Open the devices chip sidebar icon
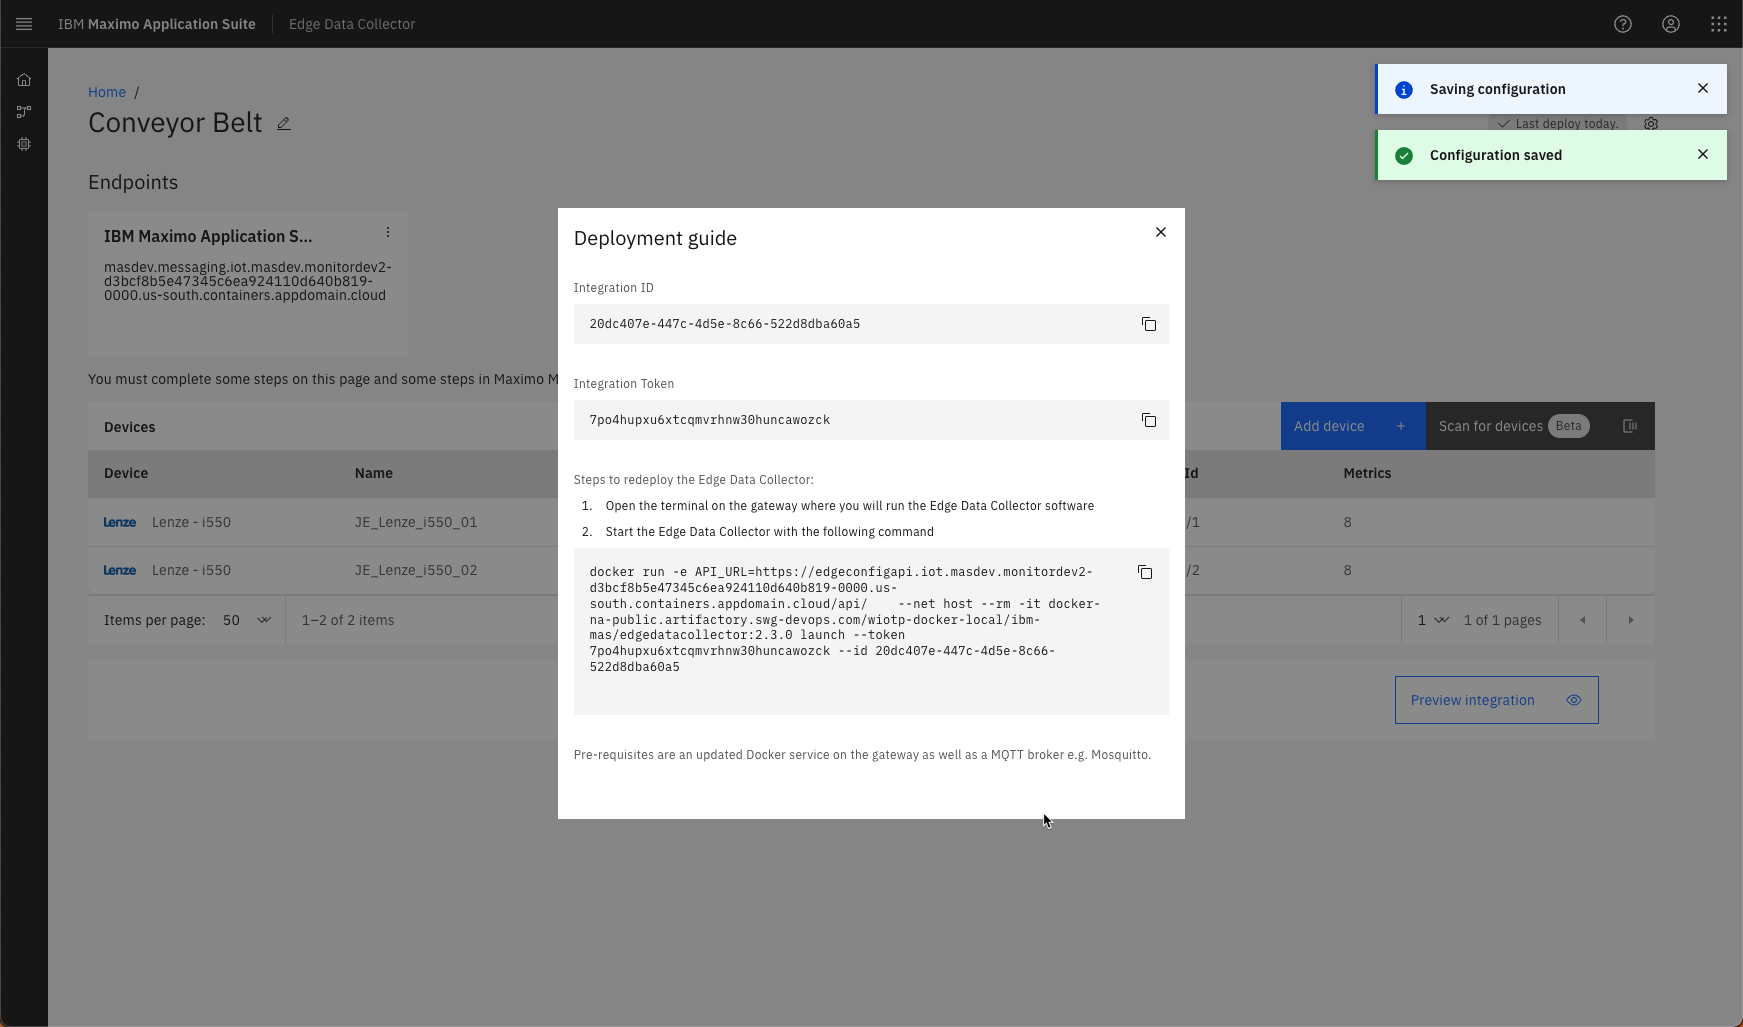This screenshot has height=1027, width=1743. pyautogui.click(x=24, y=144)
